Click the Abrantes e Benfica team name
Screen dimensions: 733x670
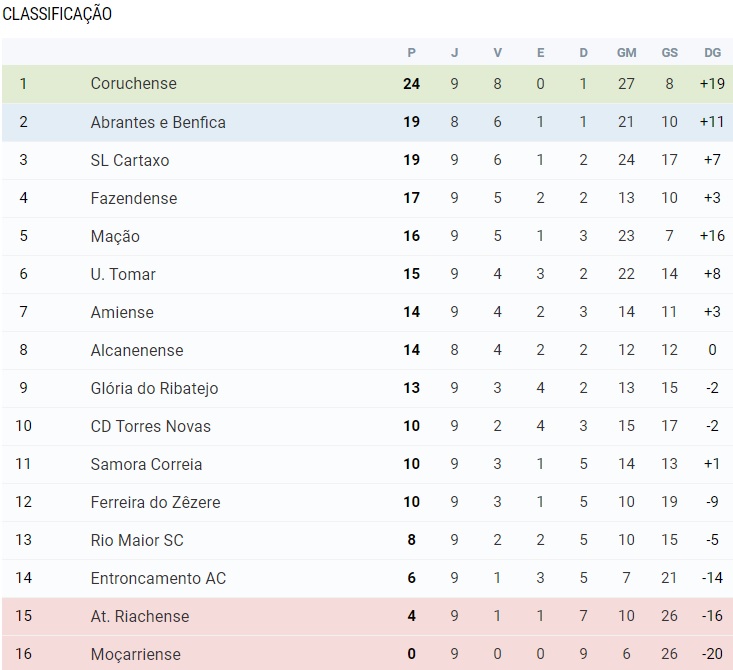point(158,122)
